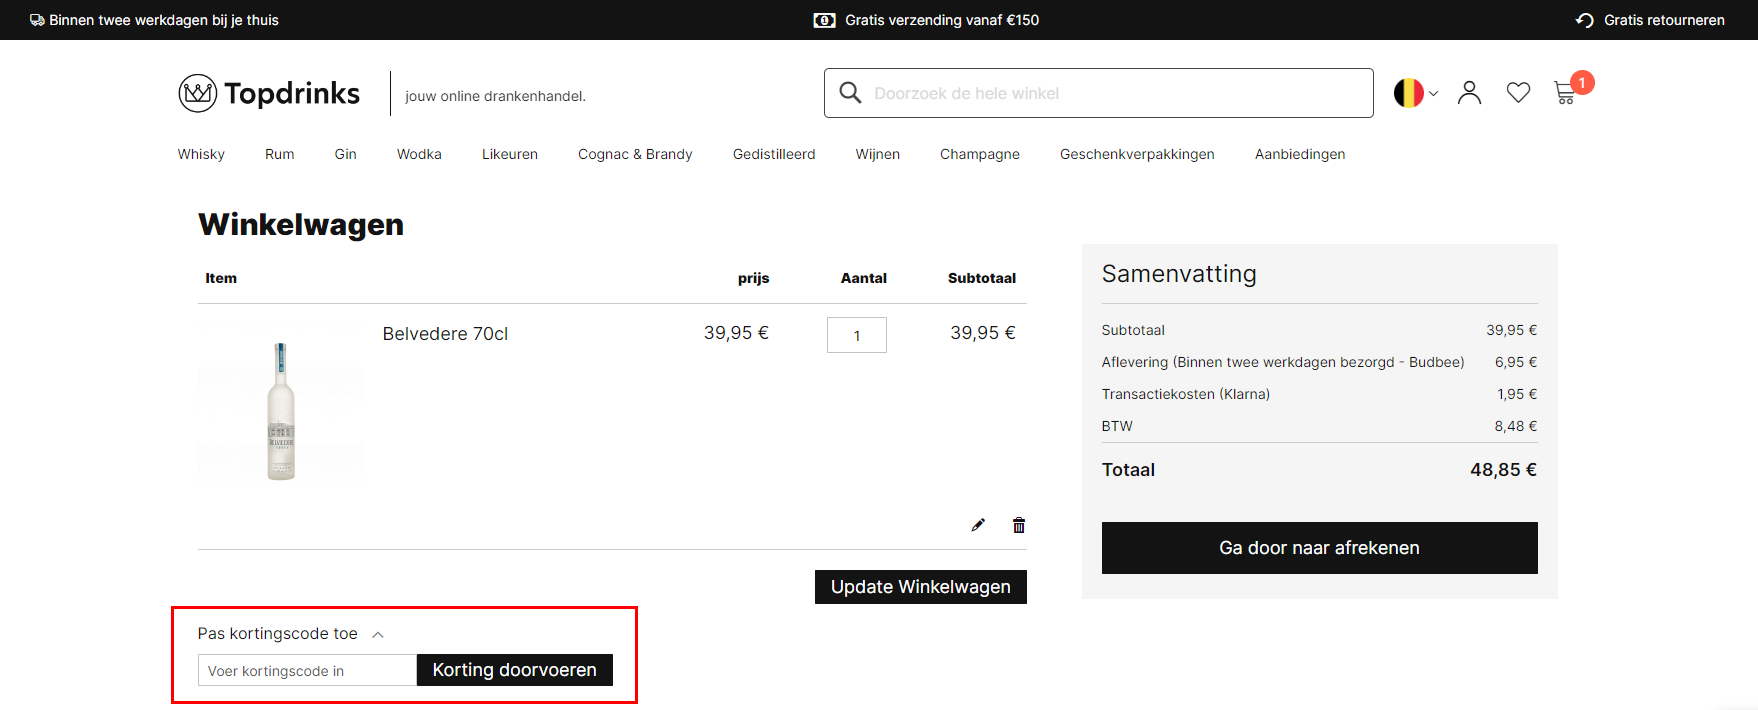Remove Belvedere with the trash icon
The width and height of the screenshot is (1758, 710).
1019,525
